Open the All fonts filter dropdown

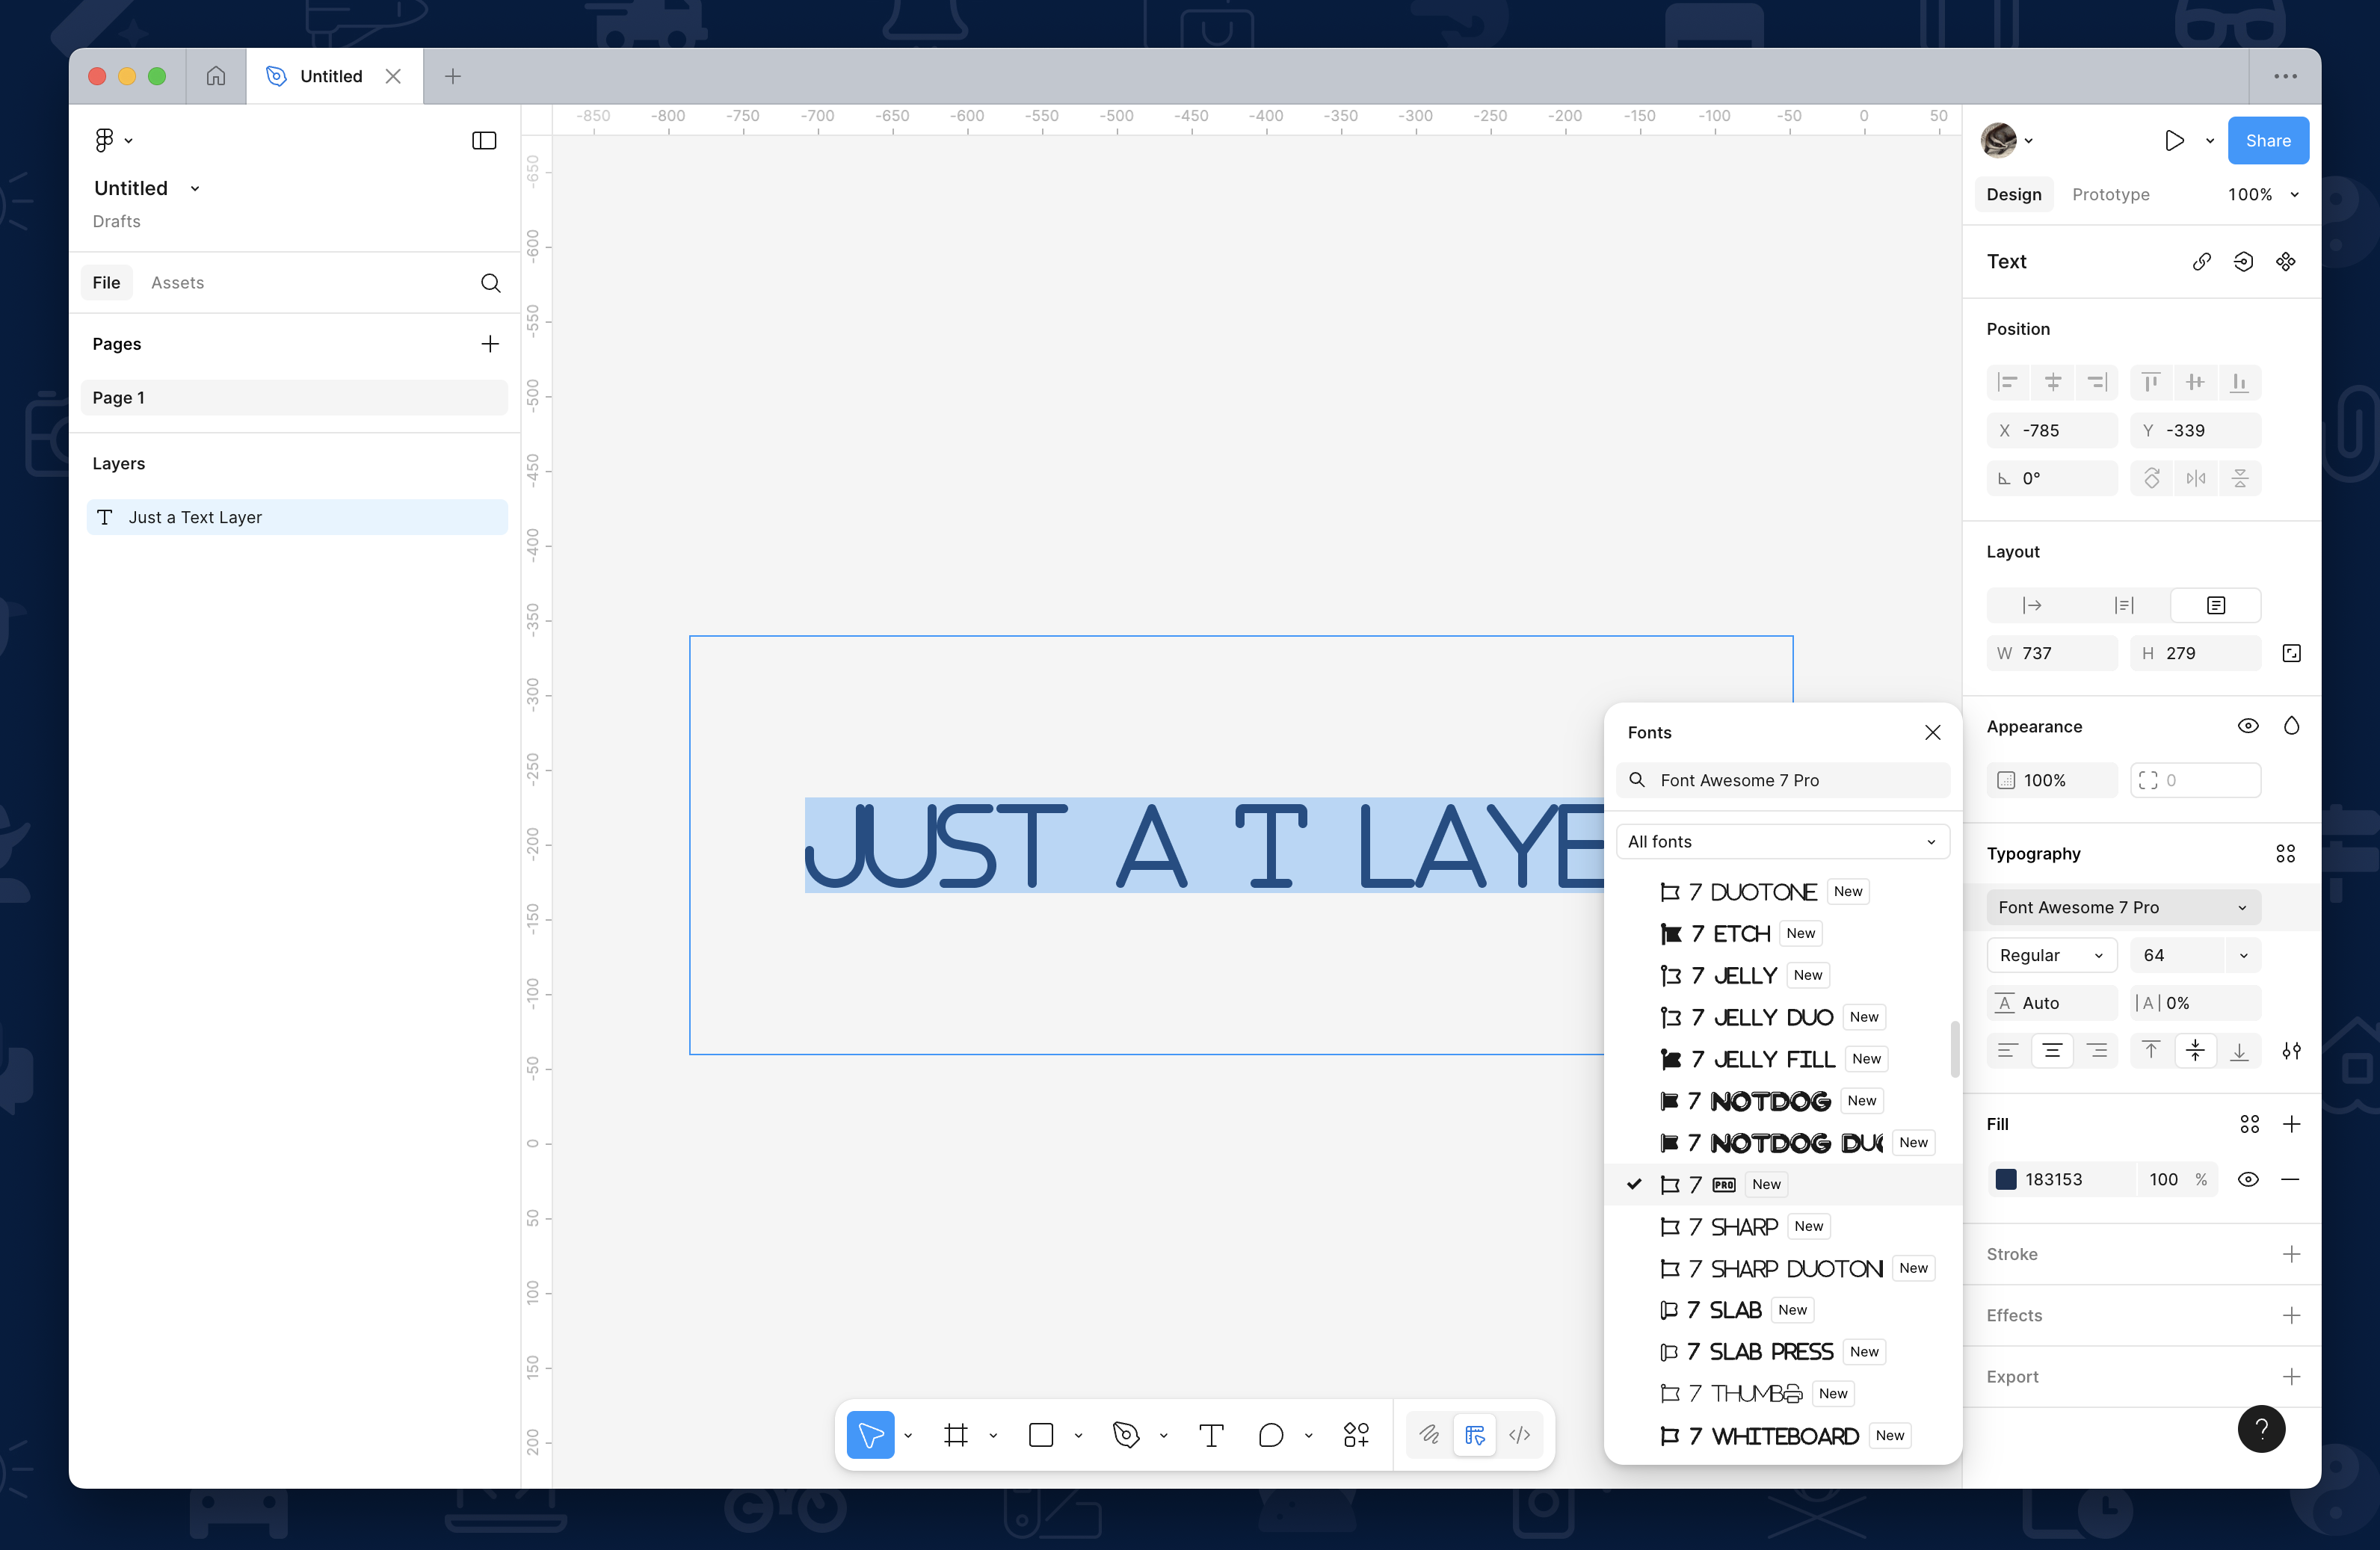pos(1783,841)
